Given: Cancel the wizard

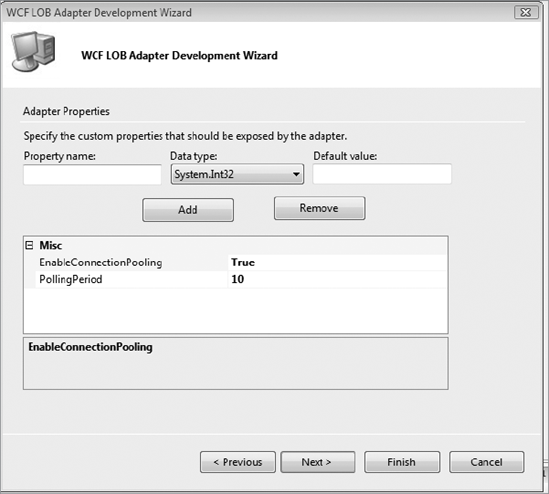Looking at the screenshot, I should pos(487,462).
